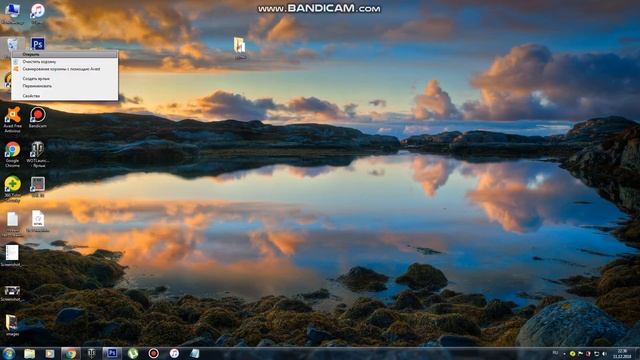The image size is (640, 360).
Task: Open the media player taskbar icon
Action: [x=50, y=353]
